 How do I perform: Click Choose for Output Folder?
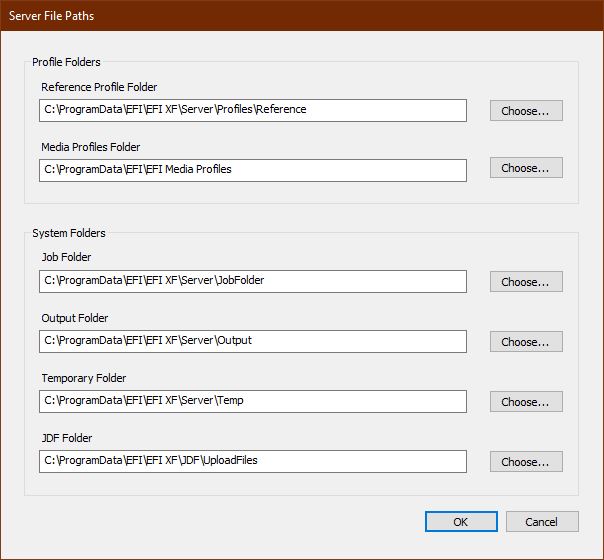pyautogui.click(x=526, y=342)
